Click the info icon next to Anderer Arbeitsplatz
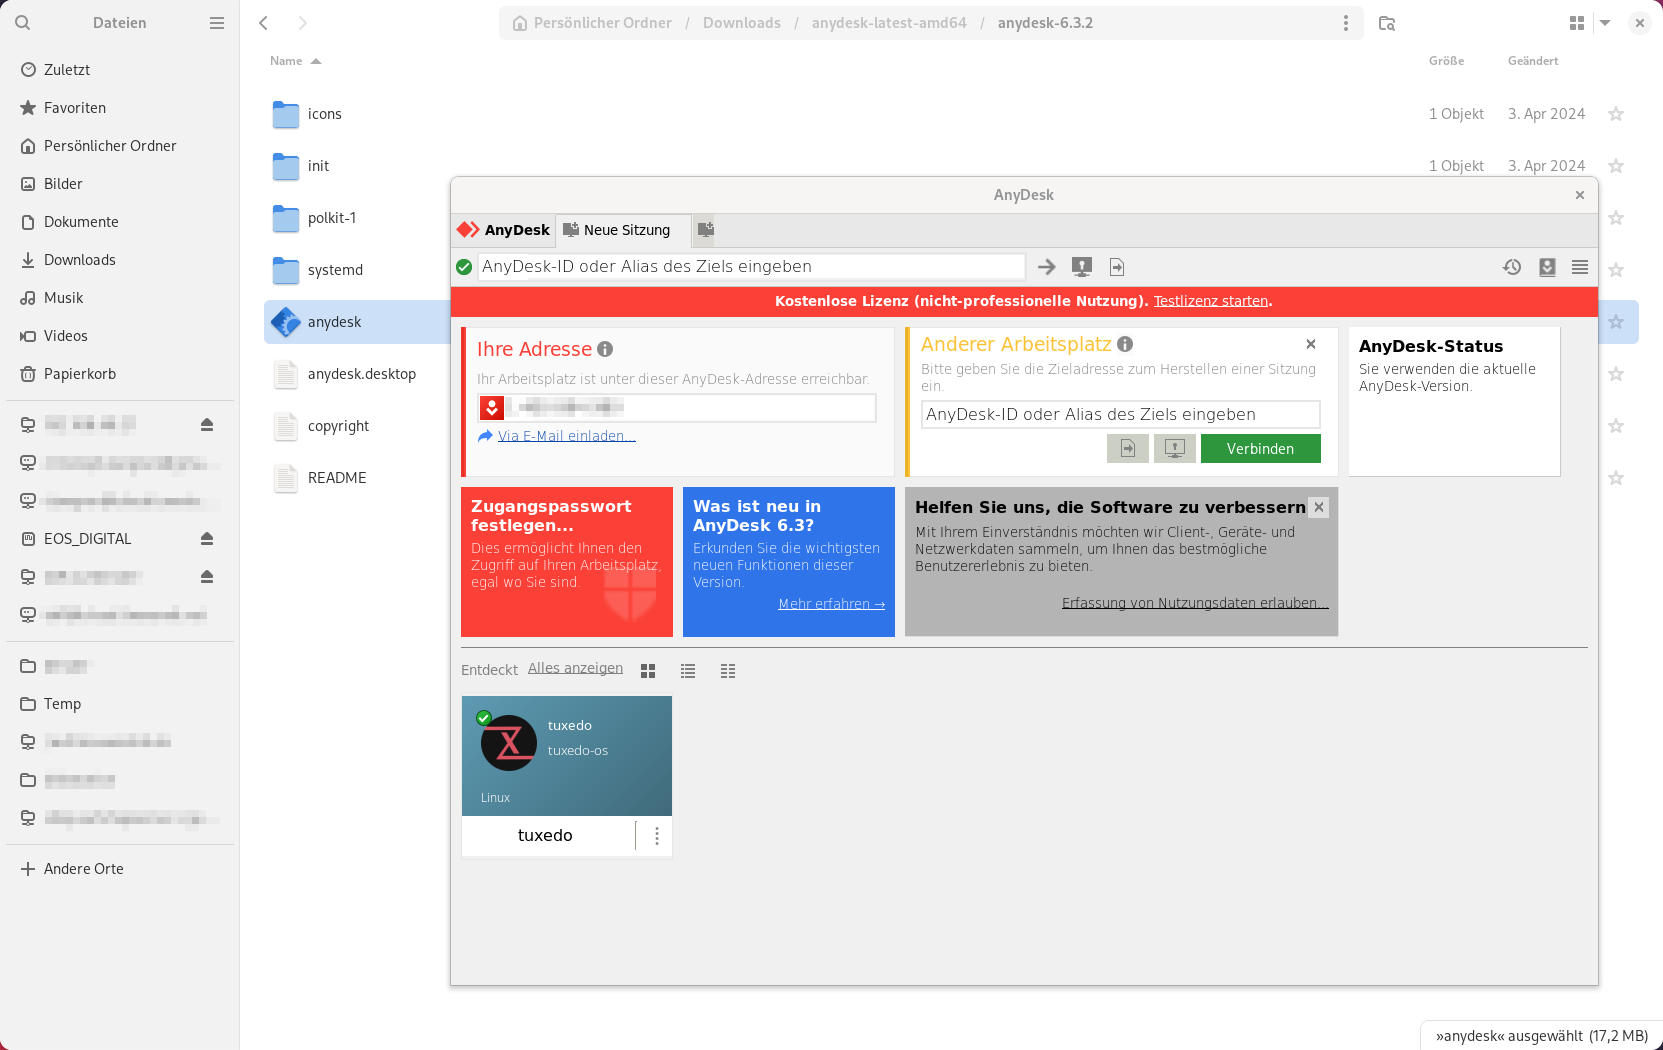This screenshot has width=1663, height=1050. tap(1125, 344)
